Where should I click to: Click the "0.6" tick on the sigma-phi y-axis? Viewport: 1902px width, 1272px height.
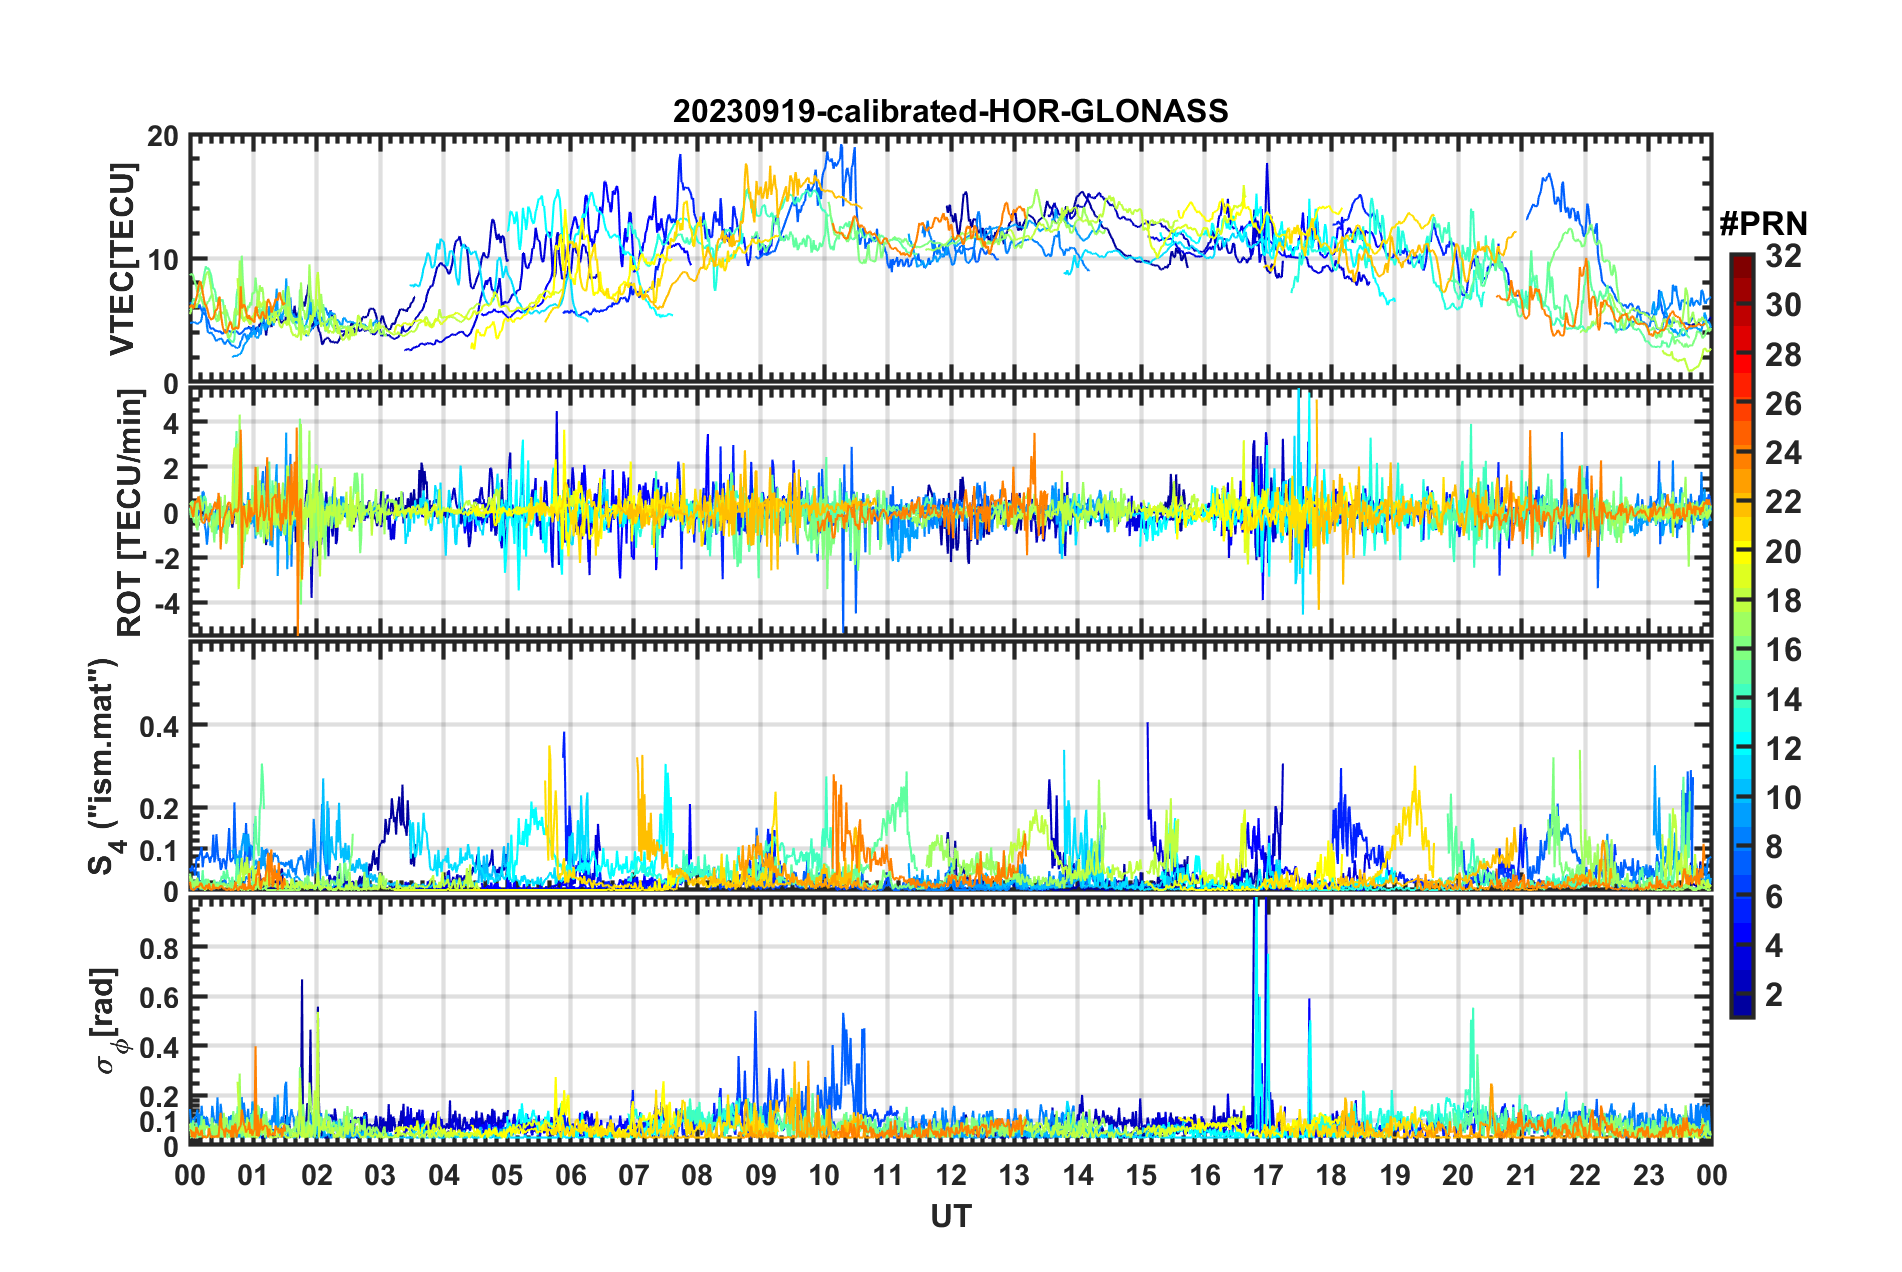pyautogui.click(x=159, y=997)
